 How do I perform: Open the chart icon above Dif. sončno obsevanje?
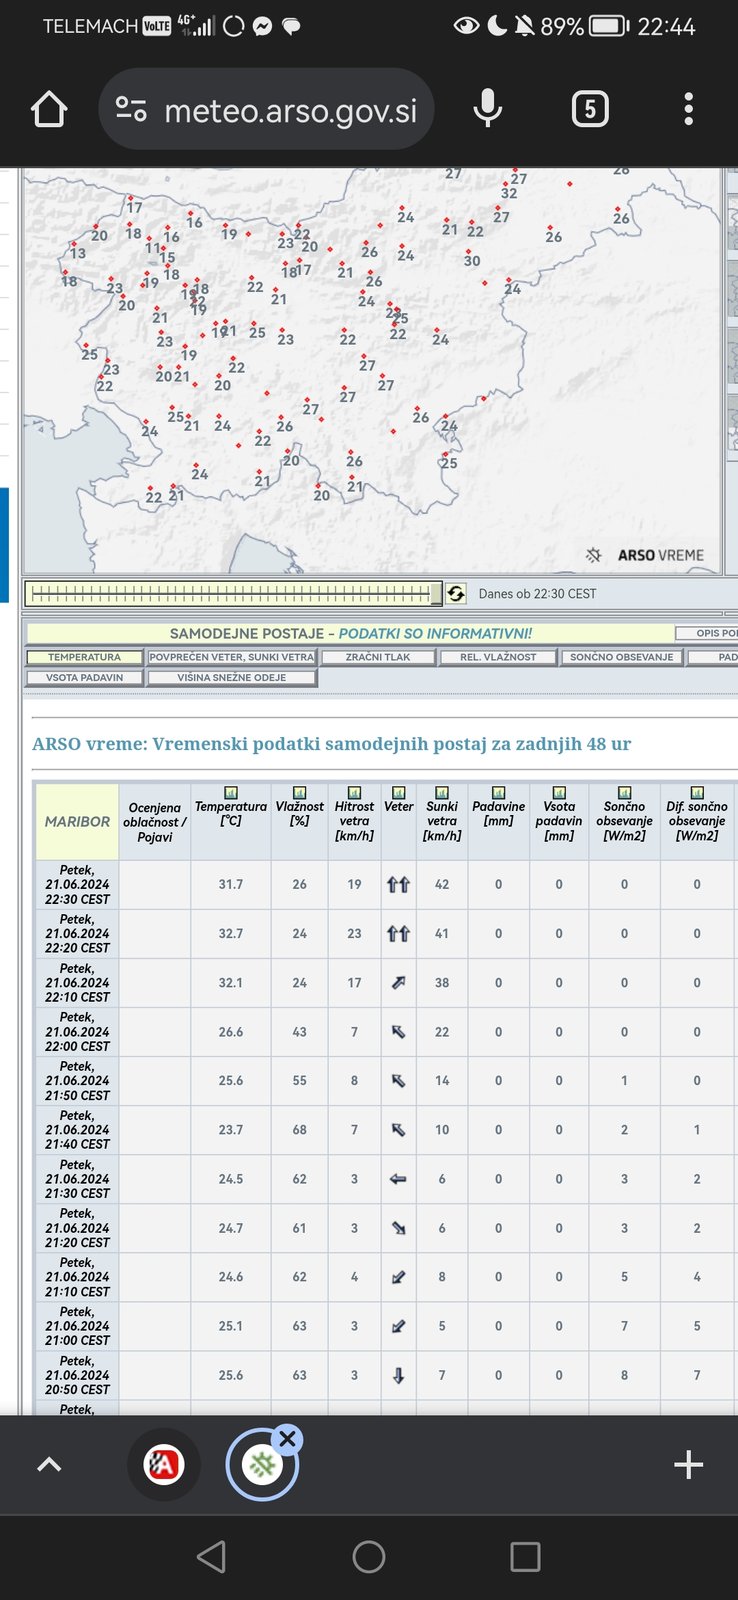pos(697,792)
